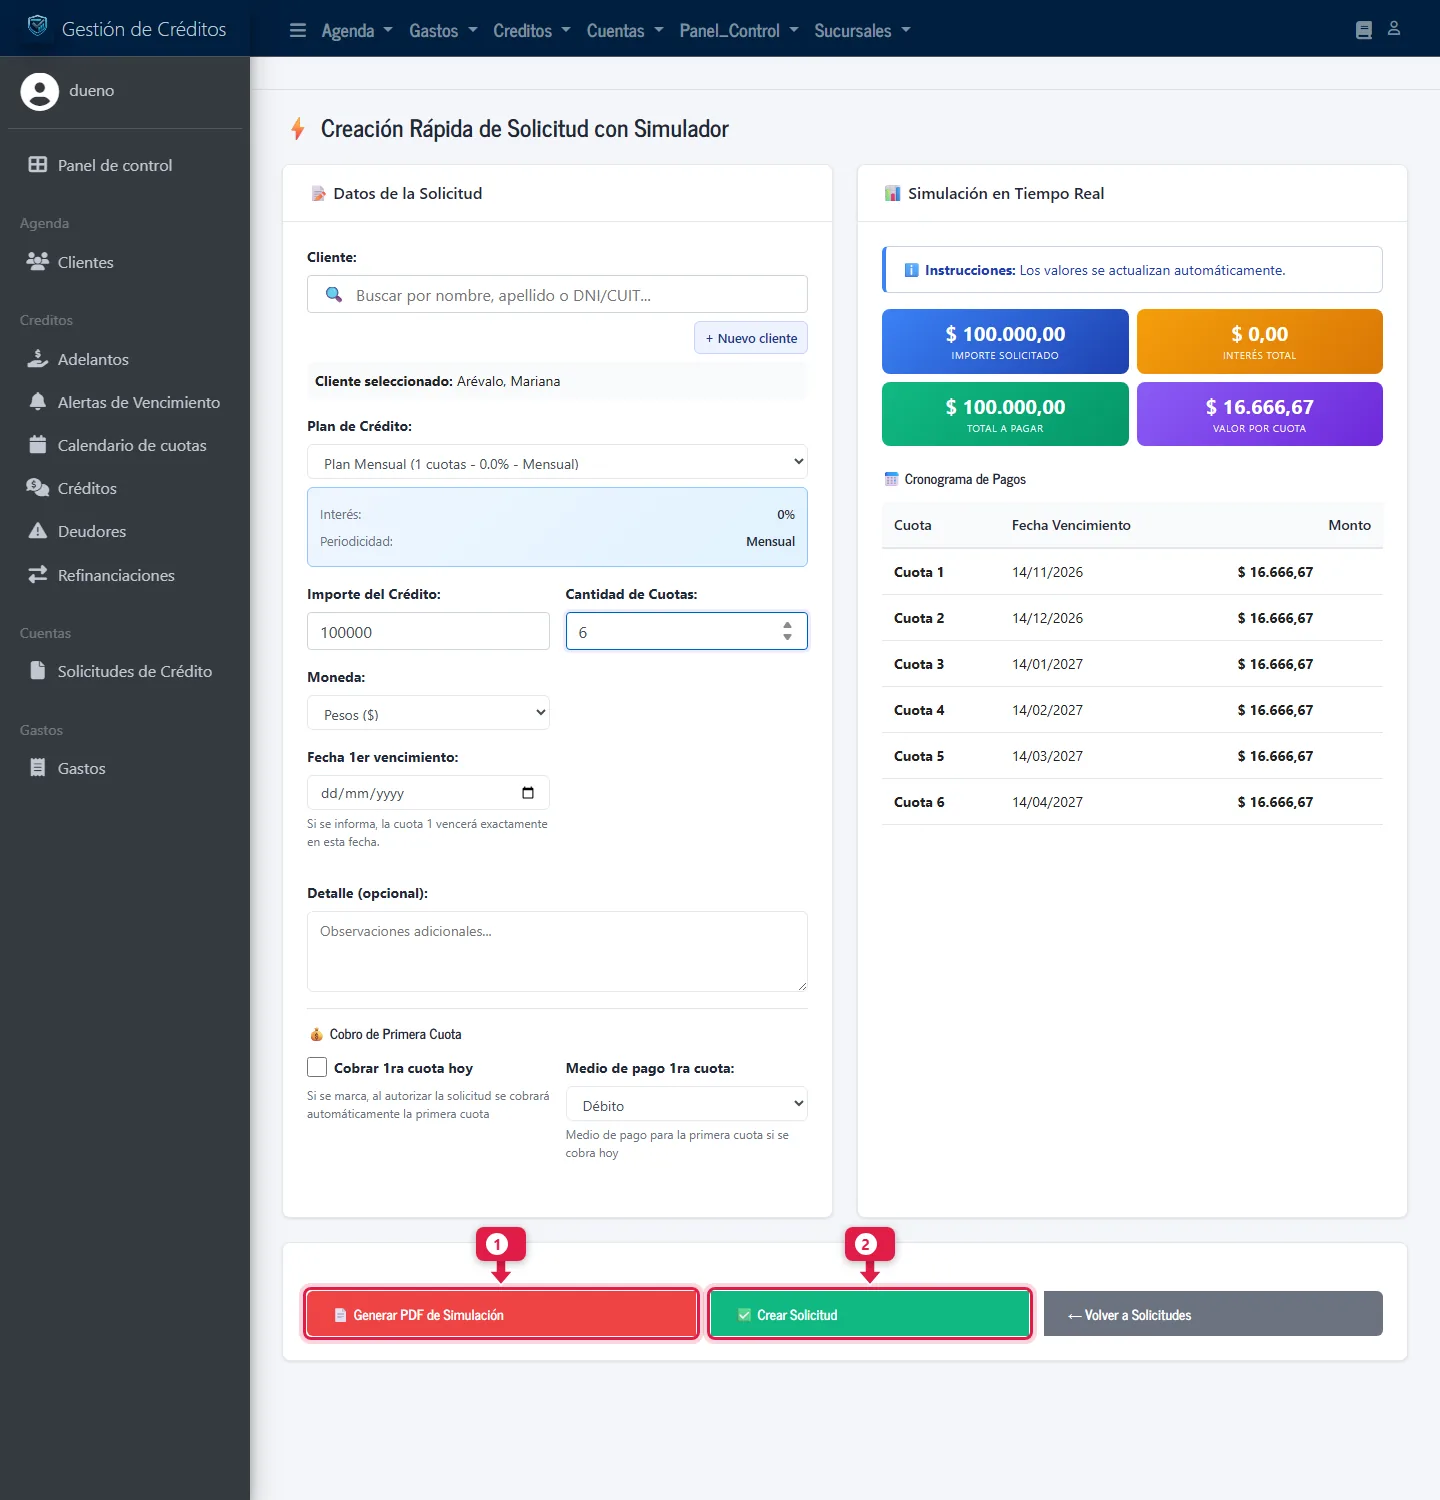Viewport: 1440px width, 1500px height.
Task: Enable Cobrar 1ra cuota hoy checkbox
Action: pyautogui.click(x=317, y=1067)
